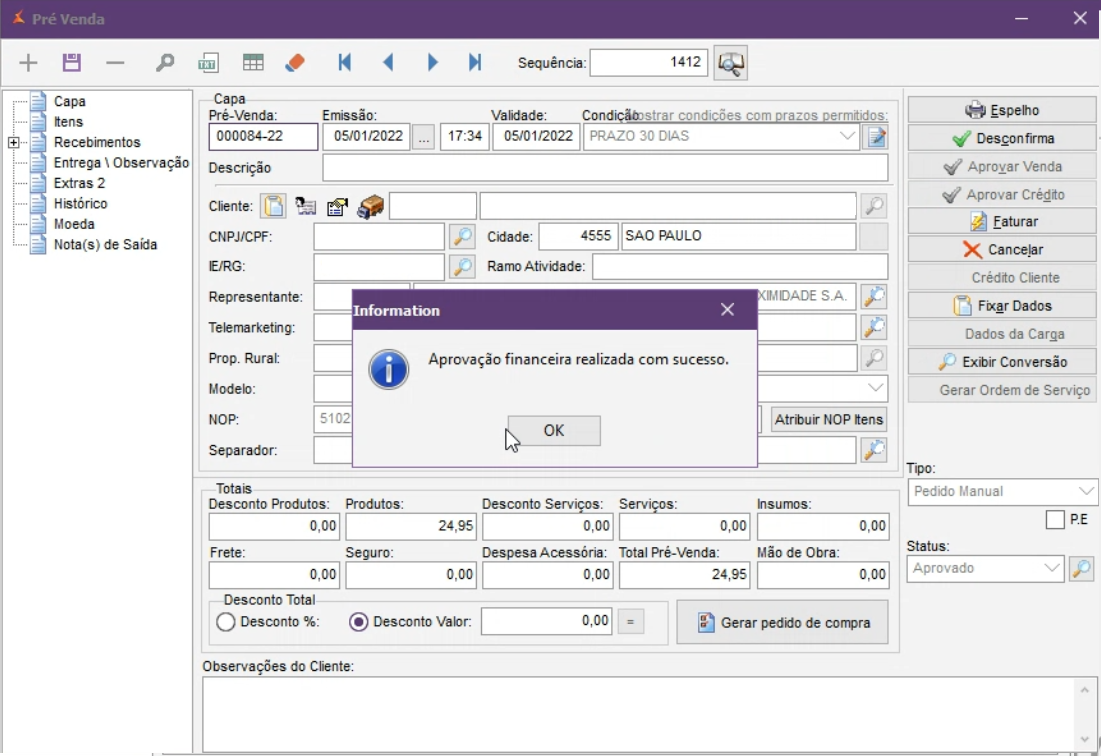Click the Descrição input field

point(604,168)
